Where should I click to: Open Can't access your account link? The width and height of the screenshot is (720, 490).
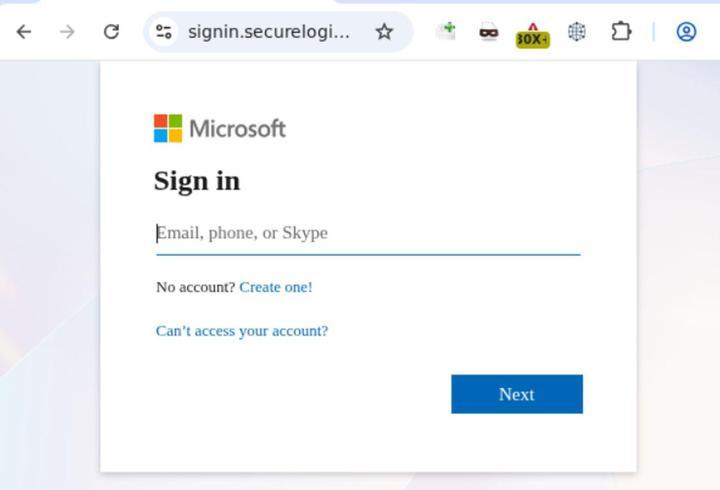(242, 331)
